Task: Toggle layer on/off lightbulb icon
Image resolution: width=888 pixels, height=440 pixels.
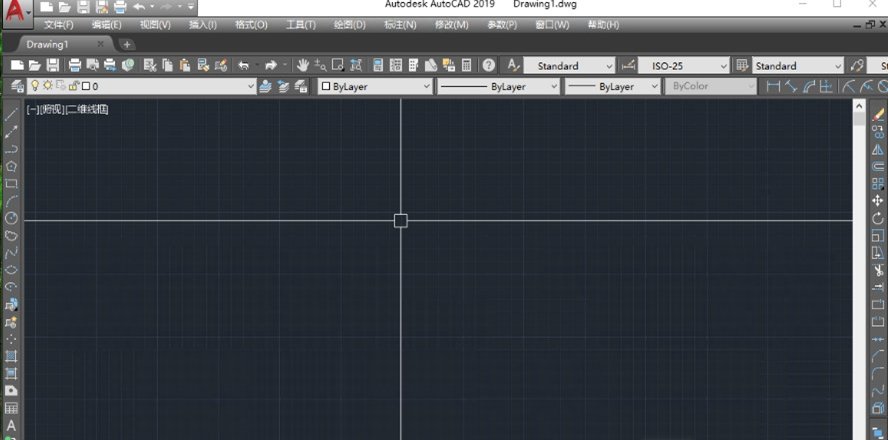Action: pyautogui.click(x=35, y=86)
